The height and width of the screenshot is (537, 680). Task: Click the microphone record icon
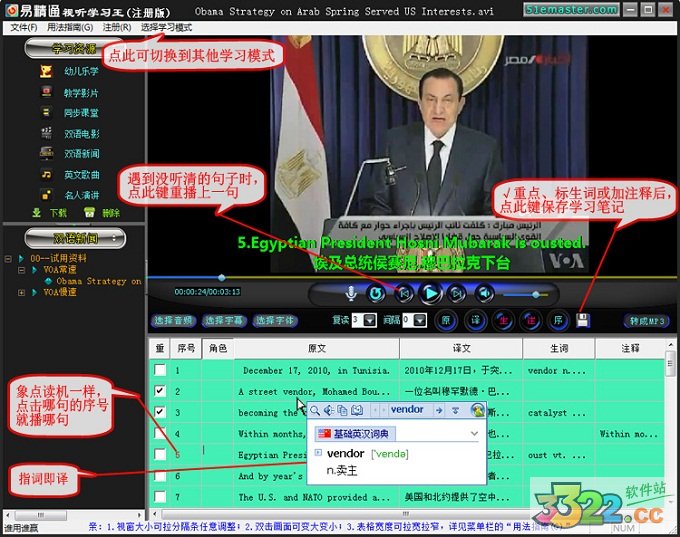pyautogui.click(x=351, y=294)
